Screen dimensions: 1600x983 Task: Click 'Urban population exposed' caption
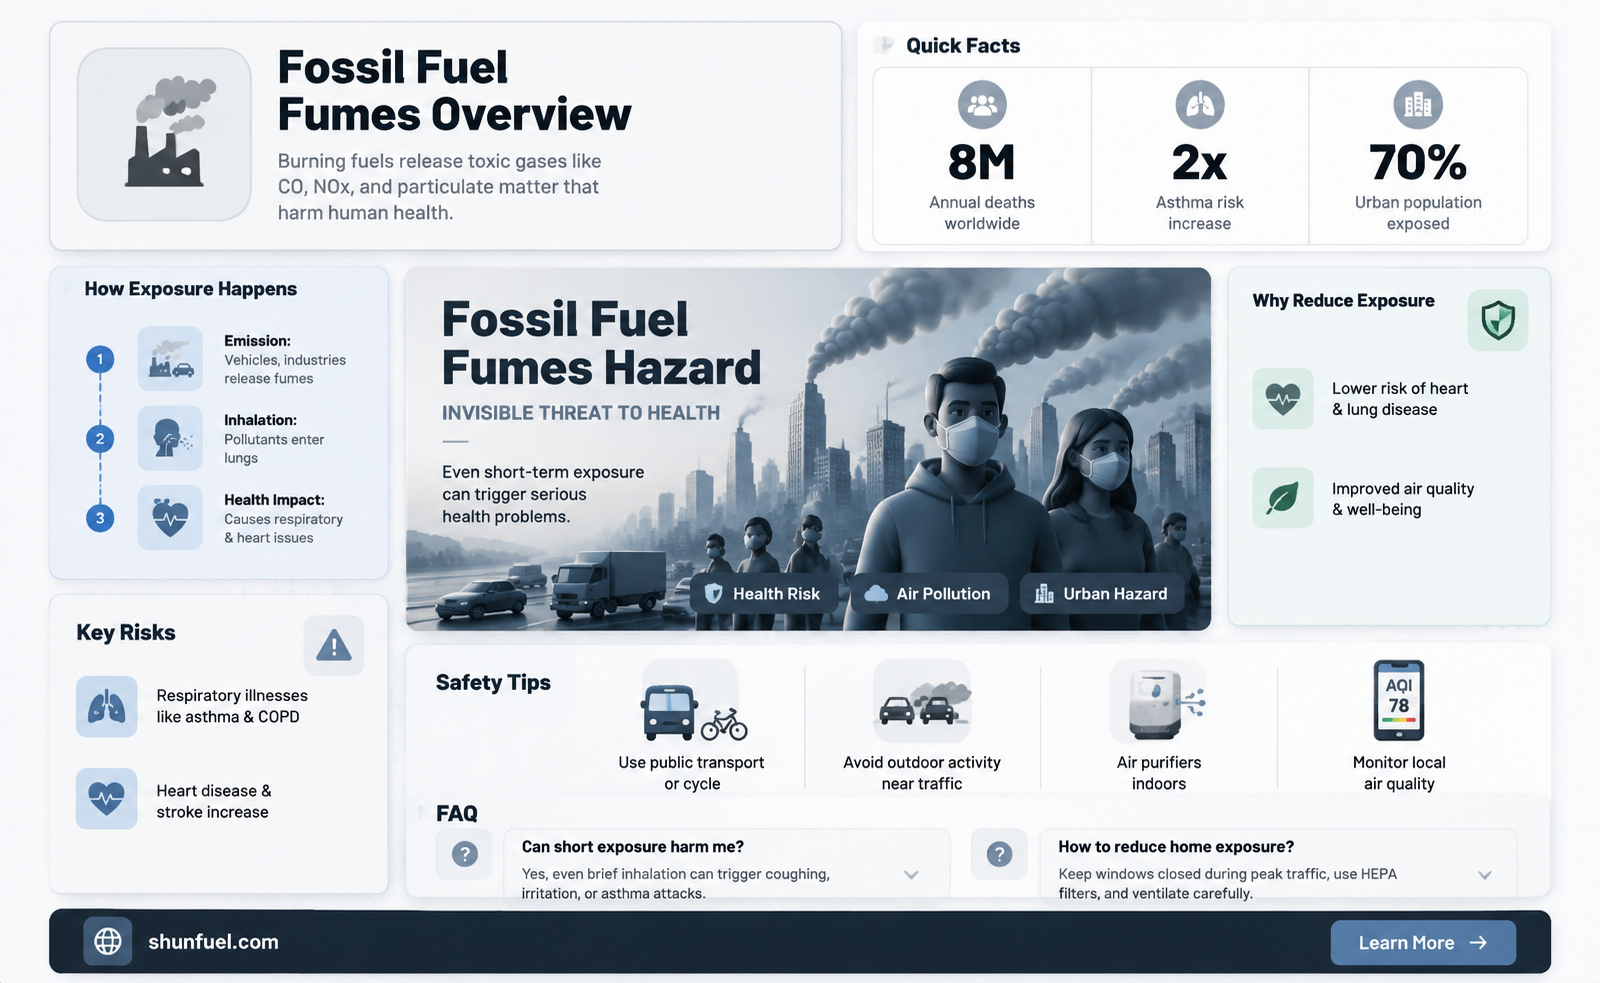click(1418, 213)
